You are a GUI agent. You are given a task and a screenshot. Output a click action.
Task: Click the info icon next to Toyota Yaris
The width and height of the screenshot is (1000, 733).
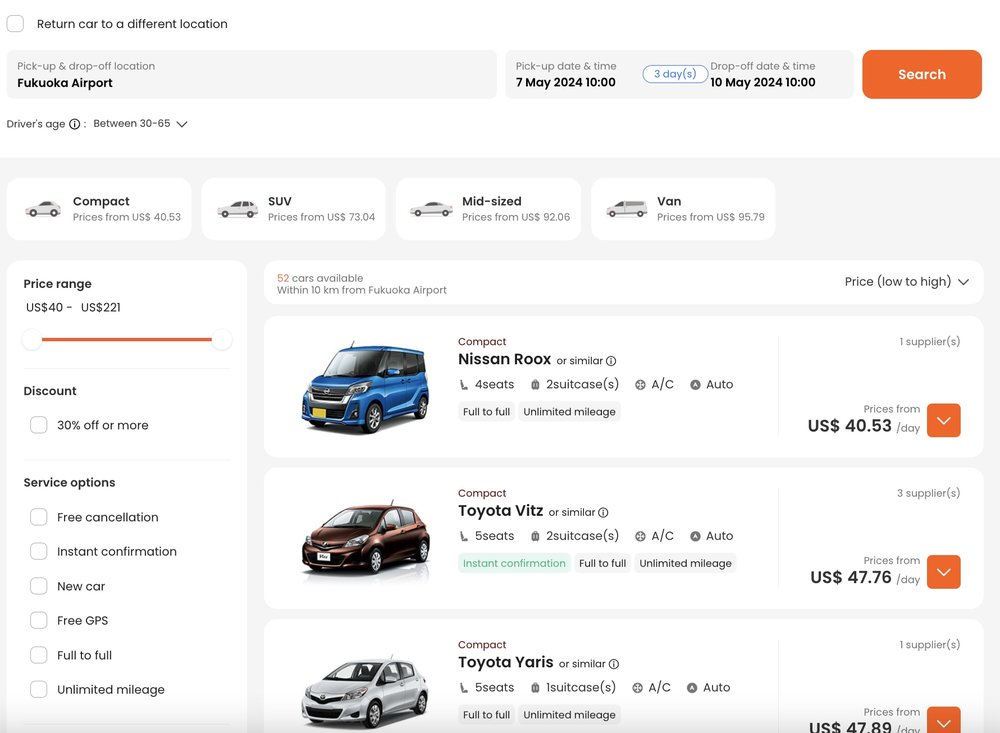pyautogui.click(x=614, y=664)
